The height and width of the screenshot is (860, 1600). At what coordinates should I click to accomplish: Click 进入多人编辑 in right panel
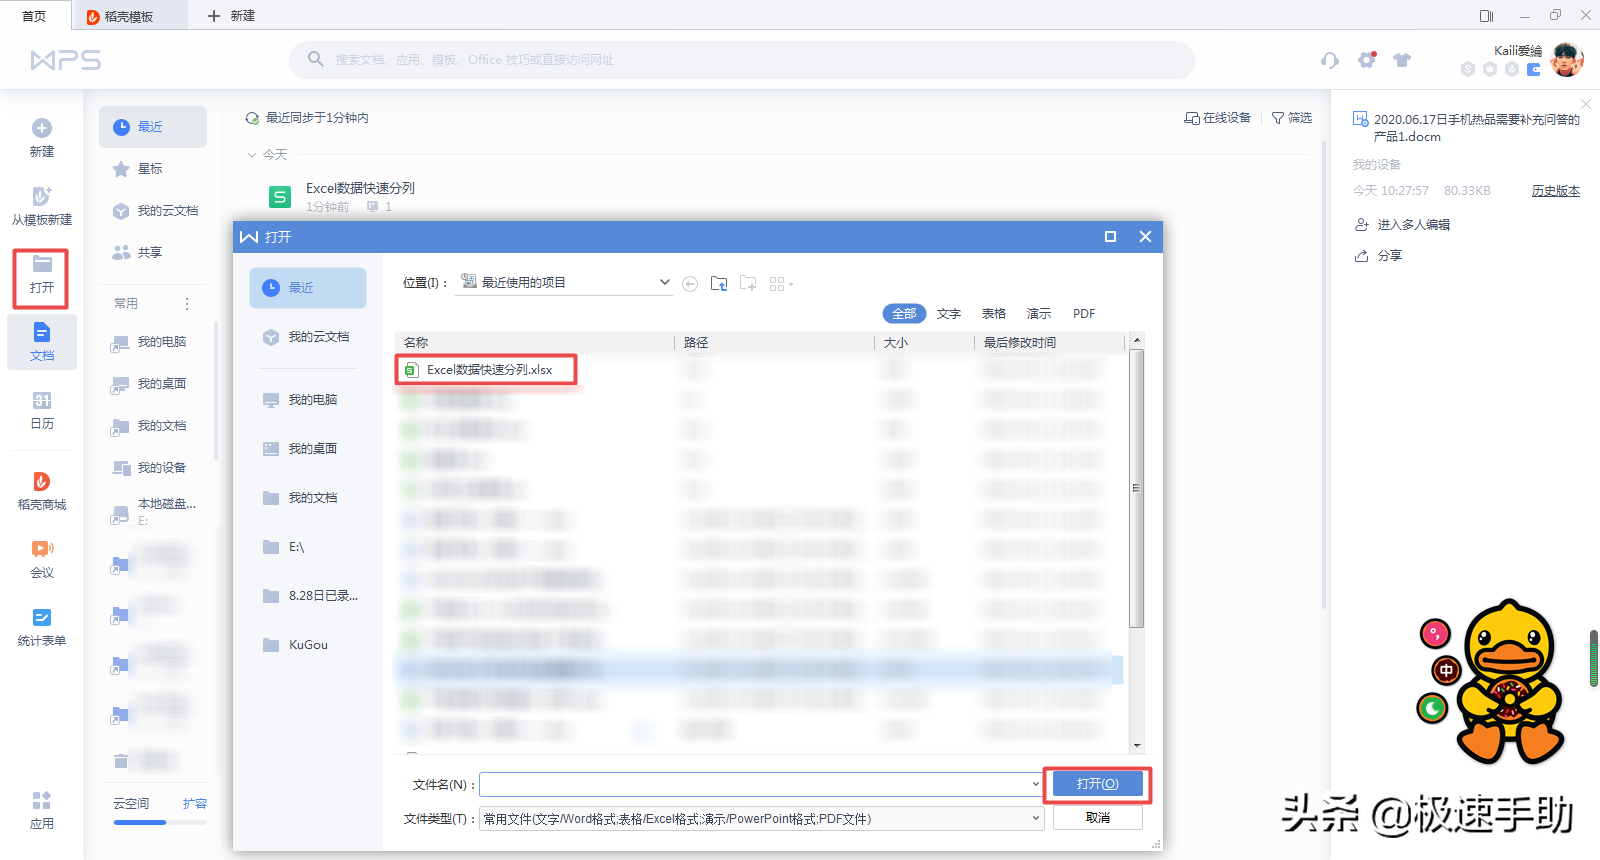coord(1403,225)
